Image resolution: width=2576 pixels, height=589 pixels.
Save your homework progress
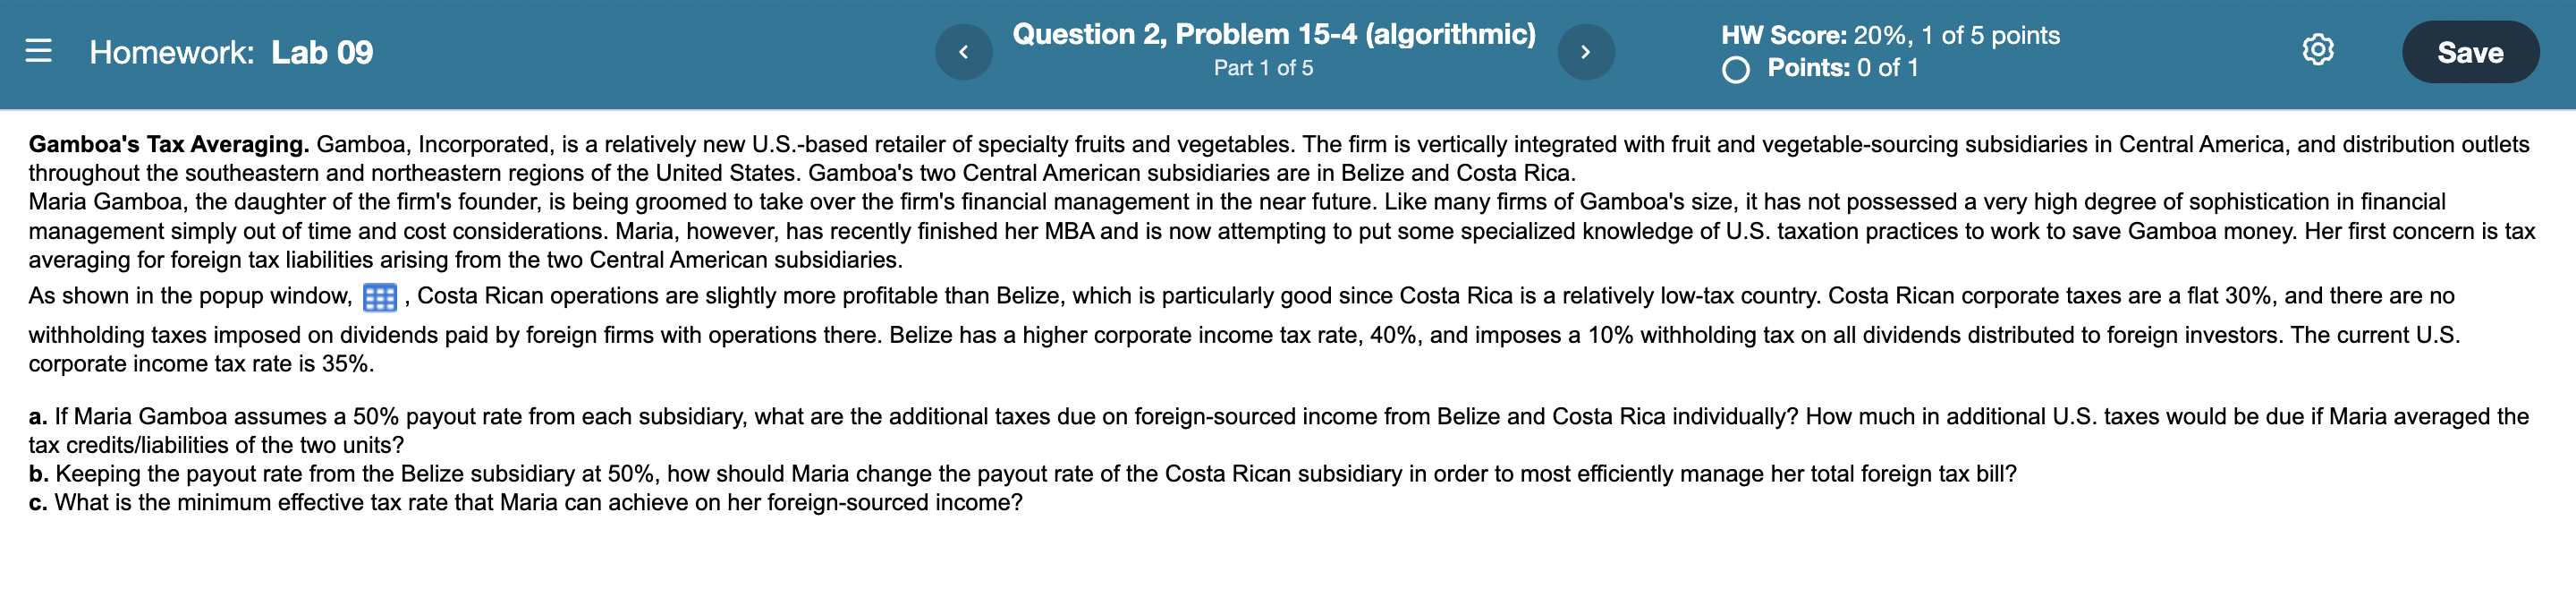pos(2470,52)
